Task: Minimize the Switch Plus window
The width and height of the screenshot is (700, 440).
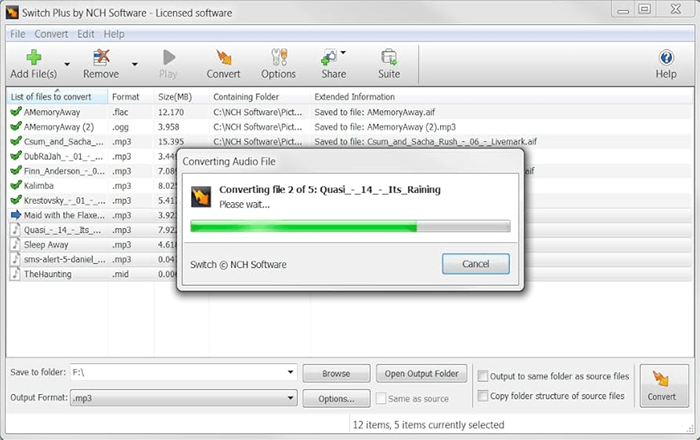Action: (623, 10)
